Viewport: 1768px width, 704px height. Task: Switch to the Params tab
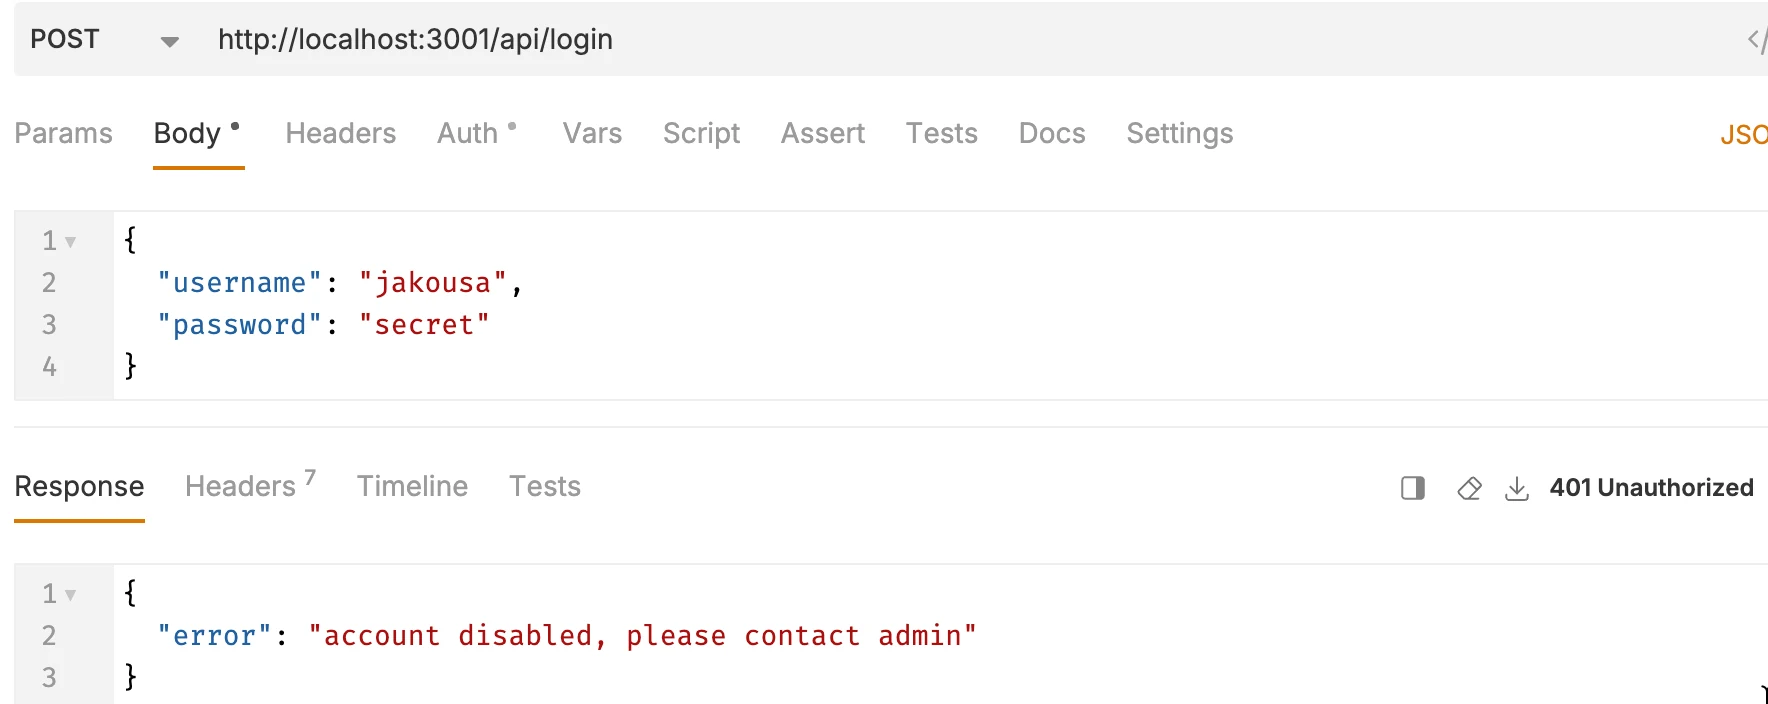[x=63, y=133]
